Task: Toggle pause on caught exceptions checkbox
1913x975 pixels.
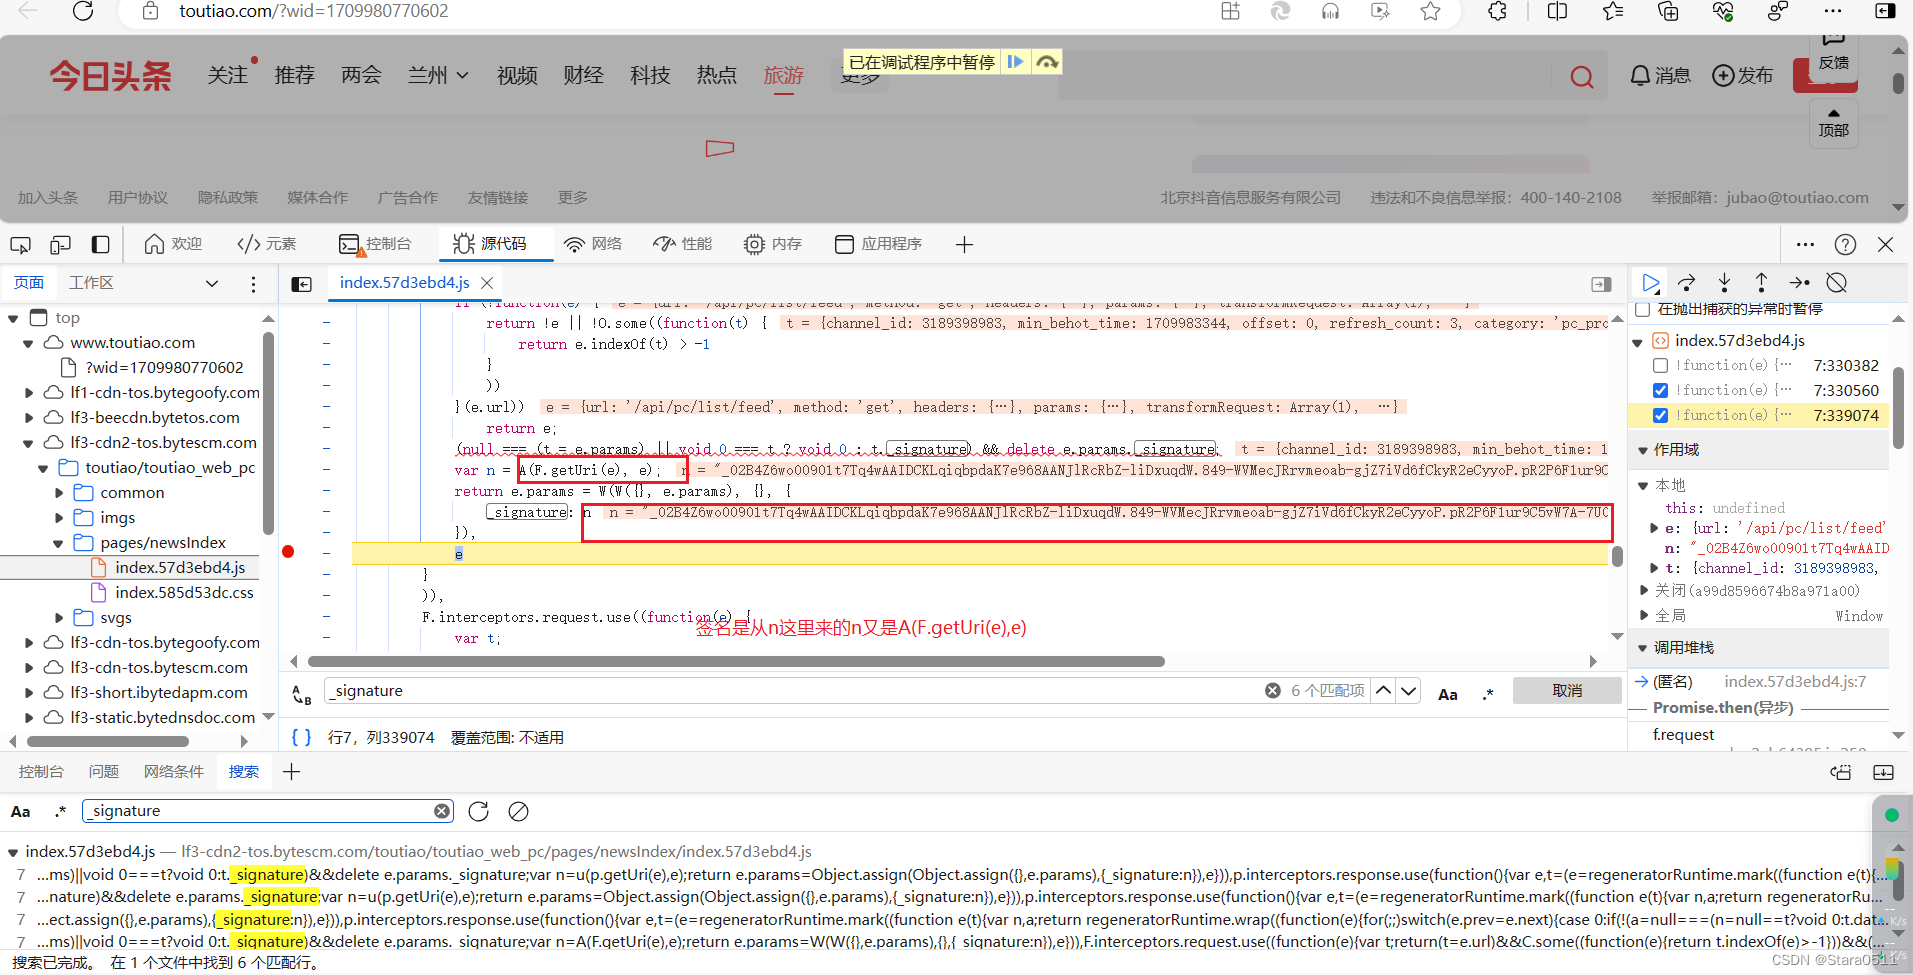Action: (x=1642, y=309)
